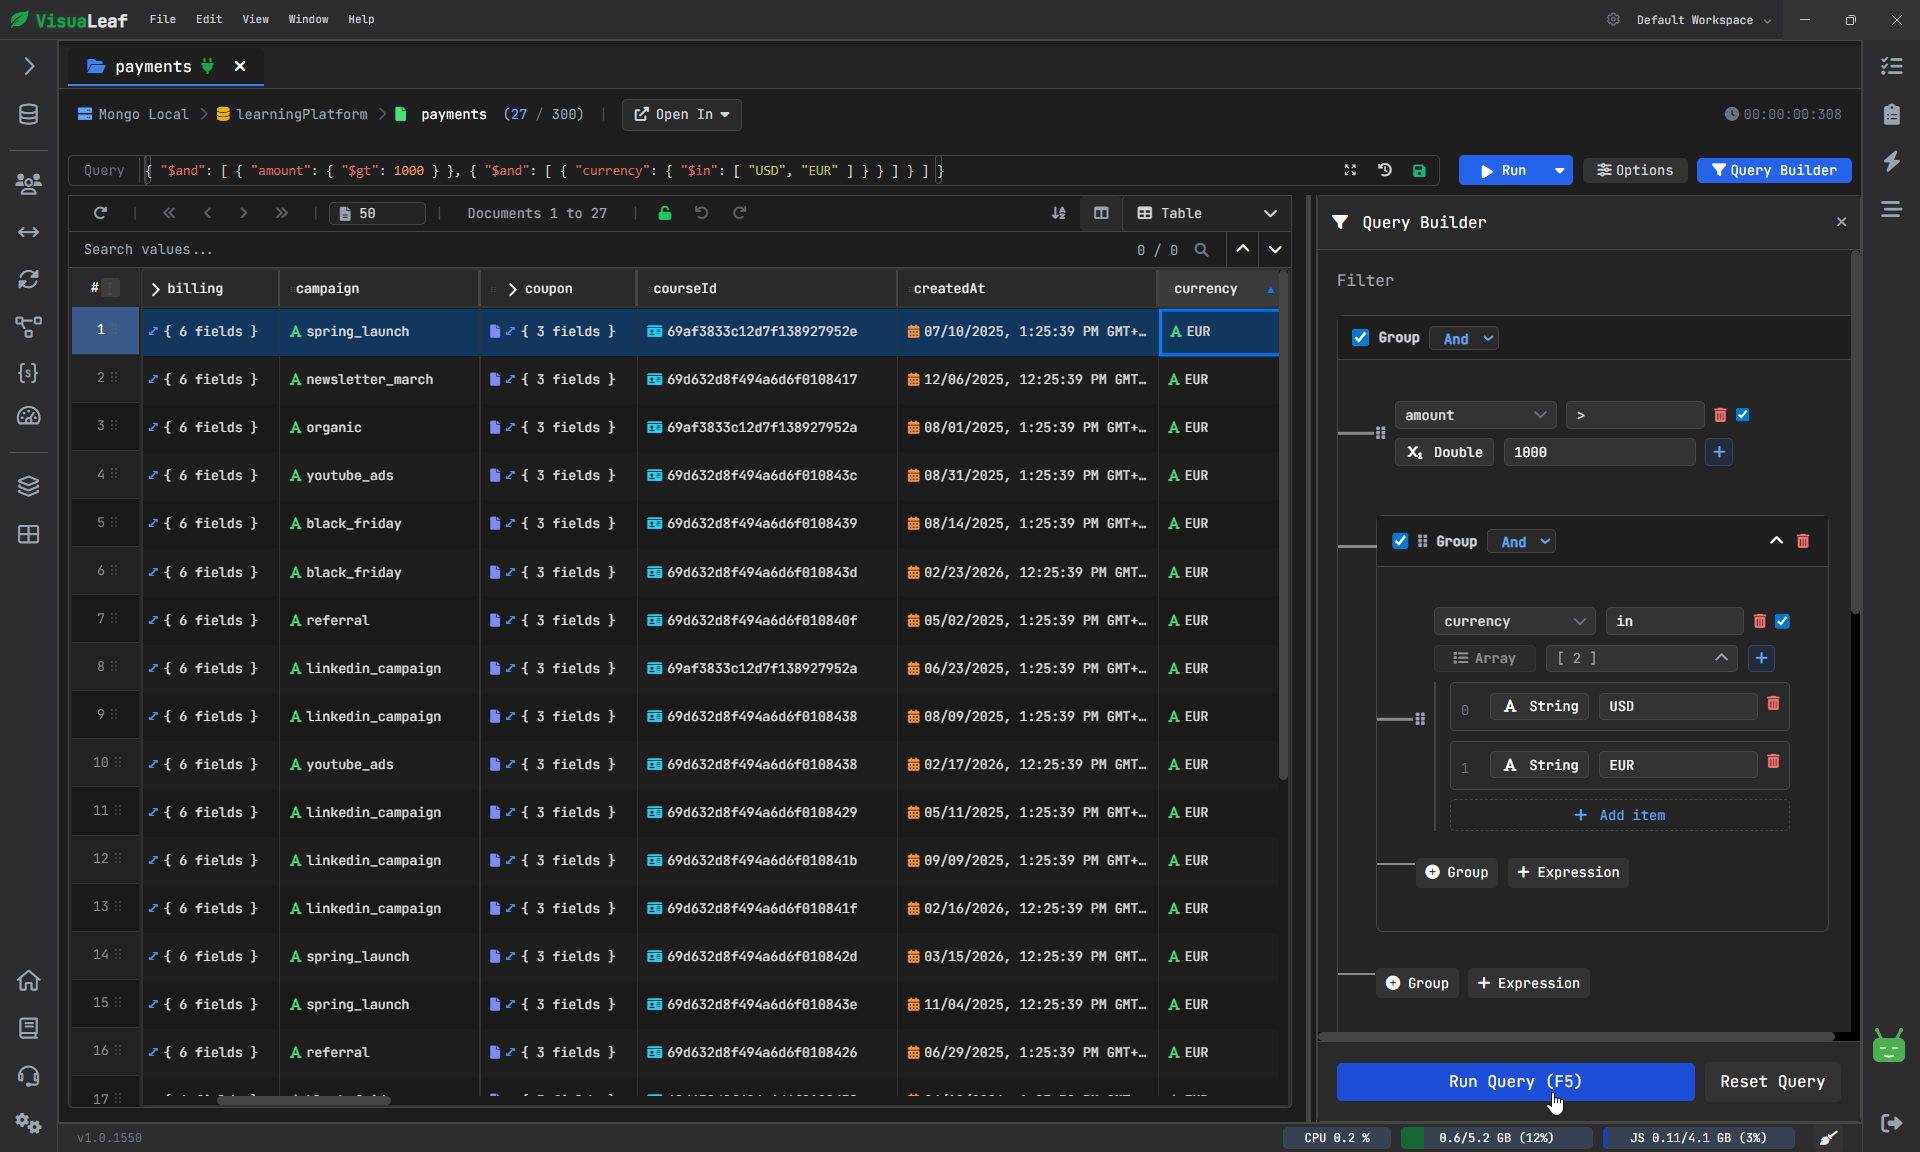This screenshot has width=1920, height=1152.
Task: Click the save query icon
Action: 1419,171
